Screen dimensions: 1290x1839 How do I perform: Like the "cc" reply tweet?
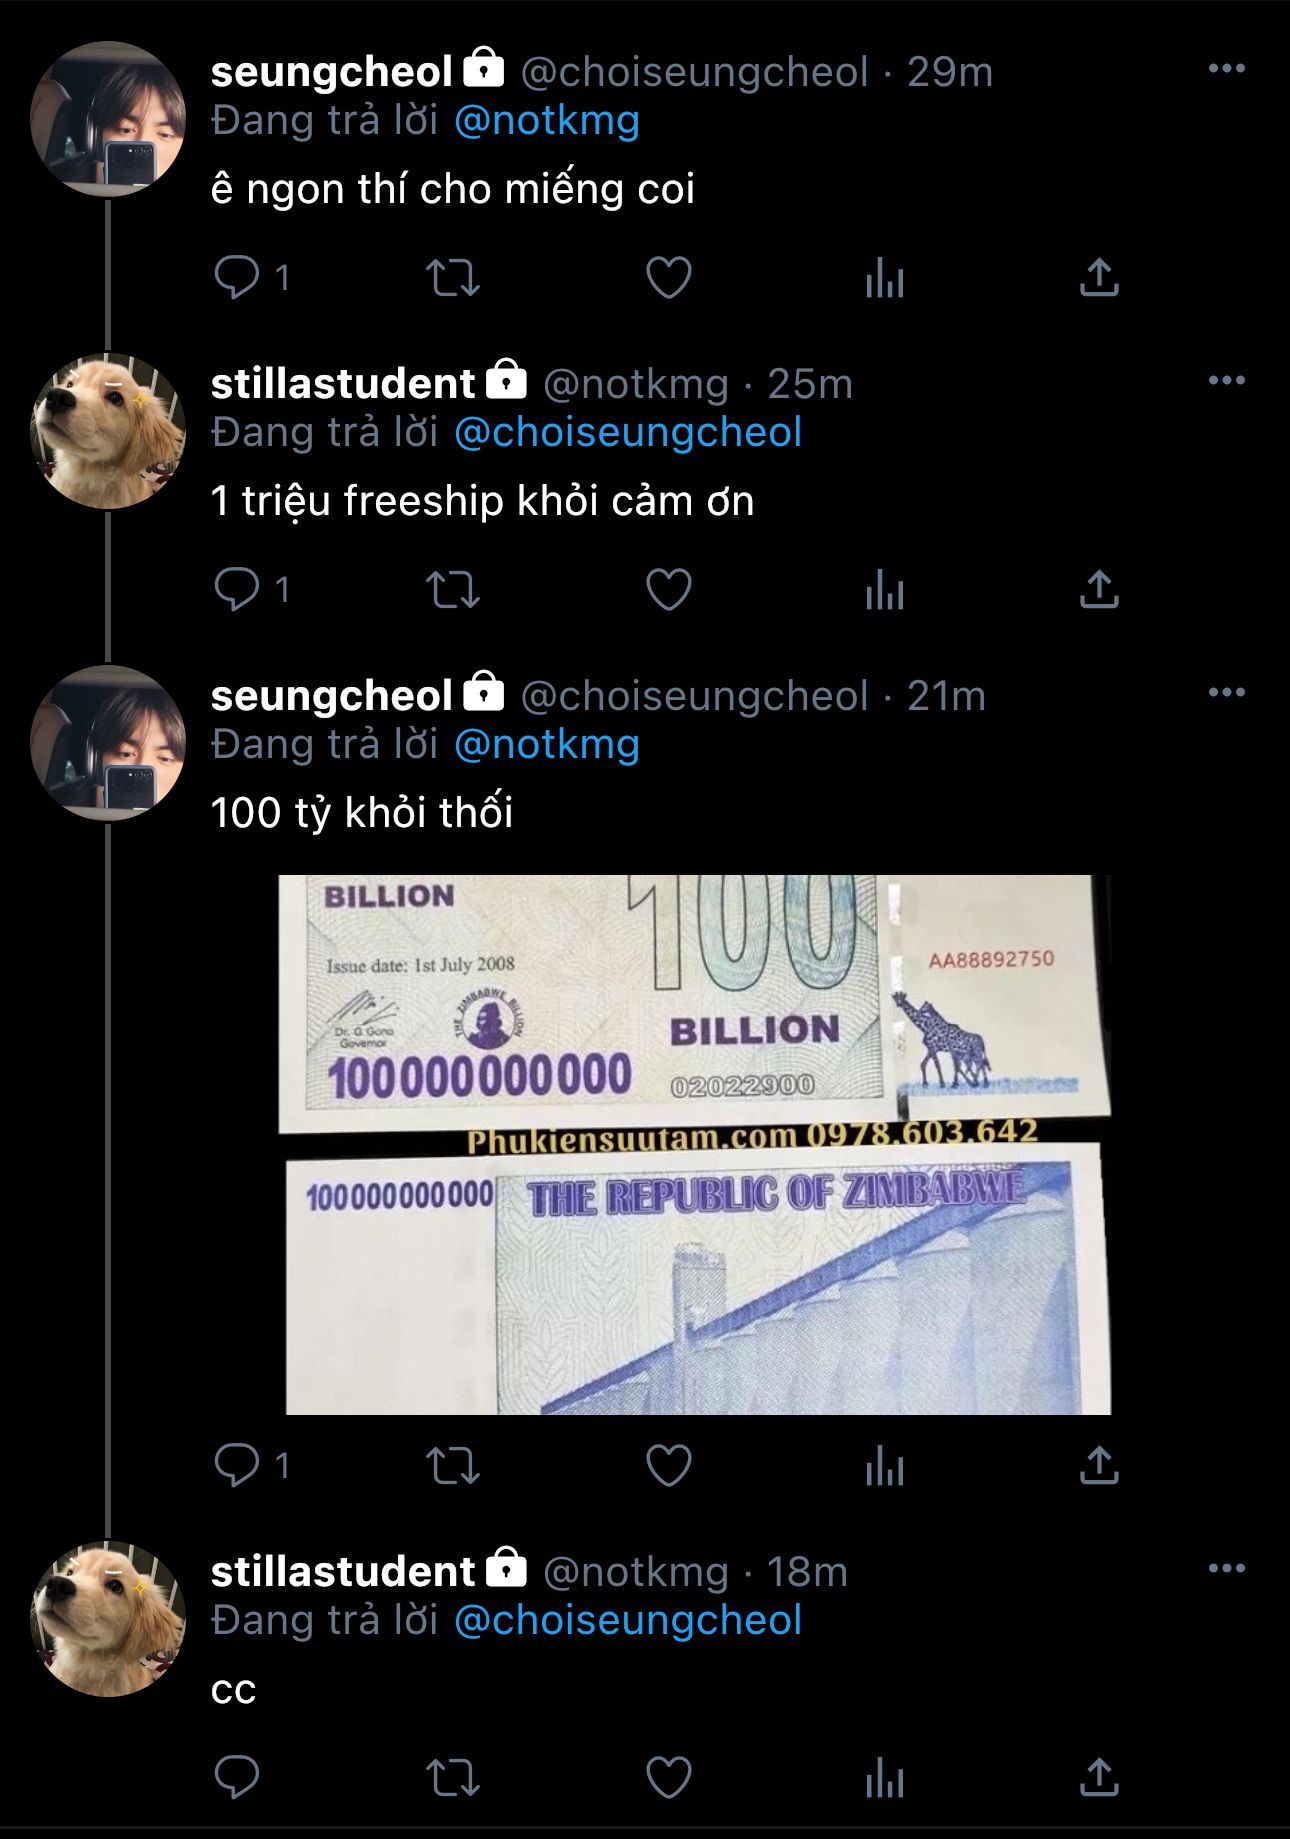669,1778
